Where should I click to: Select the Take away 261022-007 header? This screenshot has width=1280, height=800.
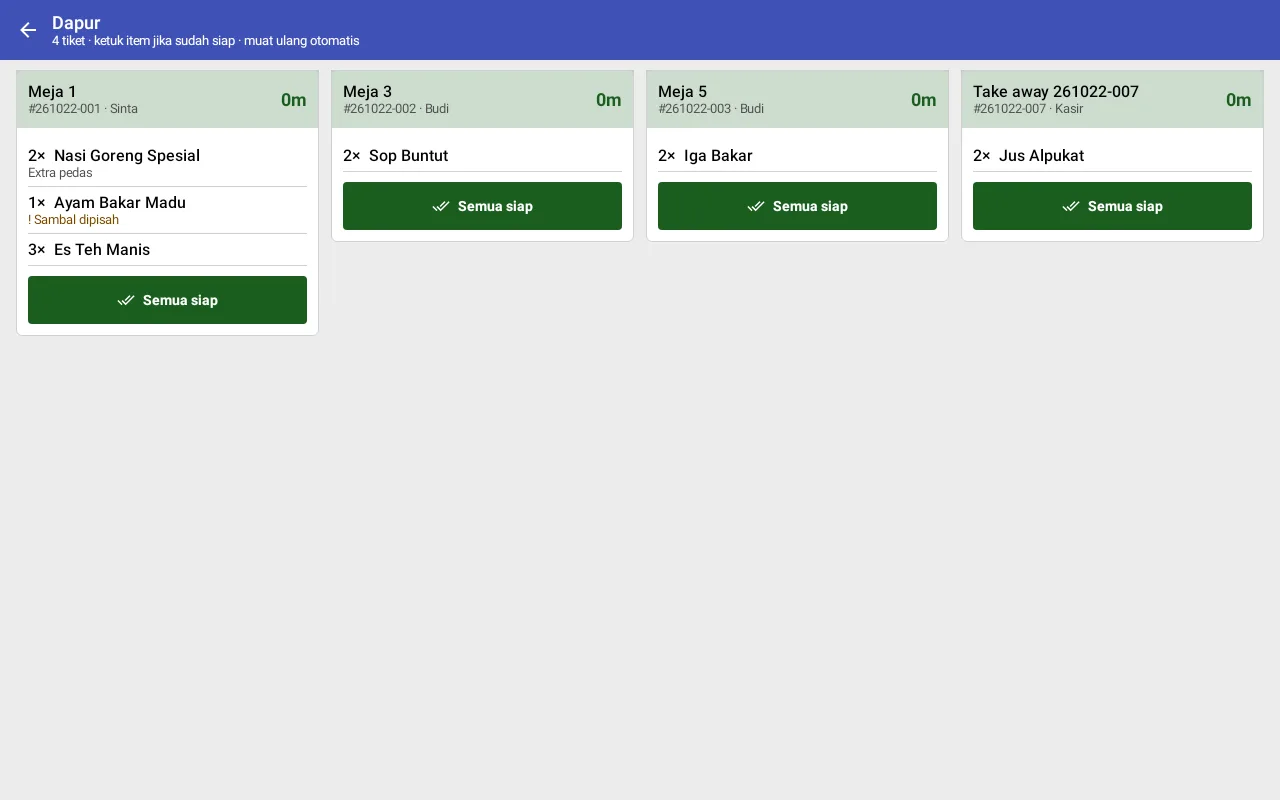pyautogui.click(x=1112, y=99)
